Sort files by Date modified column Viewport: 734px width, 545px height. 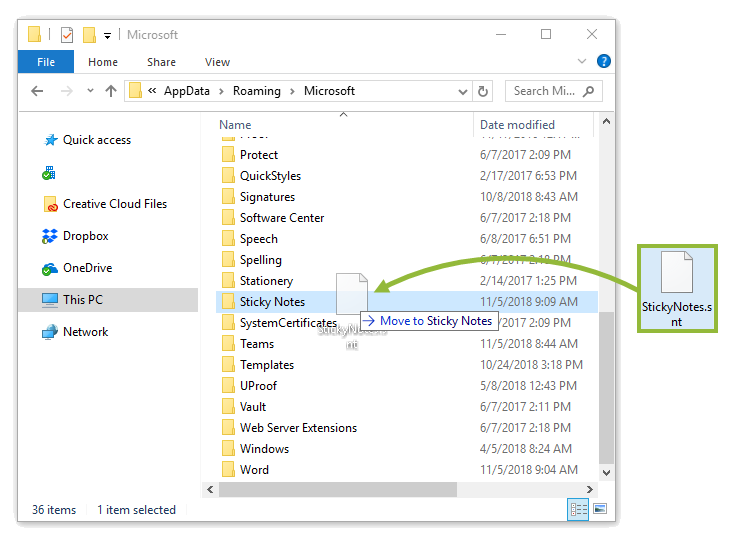[x=517, y=125]
